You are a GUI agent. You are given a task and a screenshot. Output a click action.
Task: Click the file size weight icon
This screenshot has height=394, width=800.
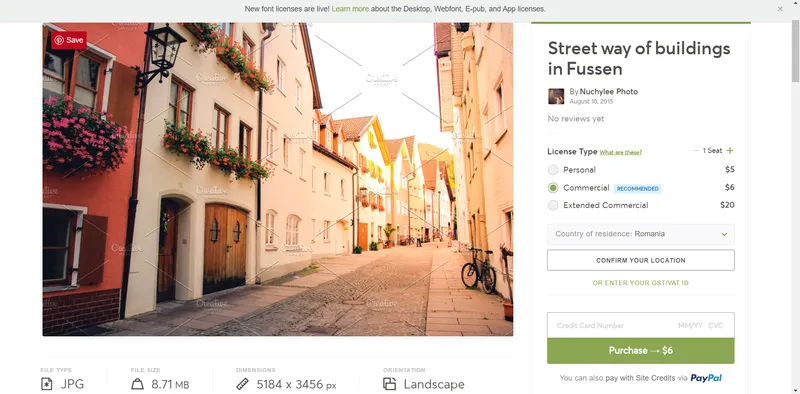click(x=137, y=384)
